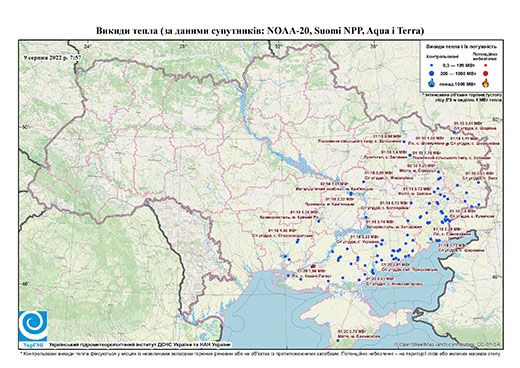Click the UkrGMI spiral logo
Screen dimensions: 520x368
point(33,326)
